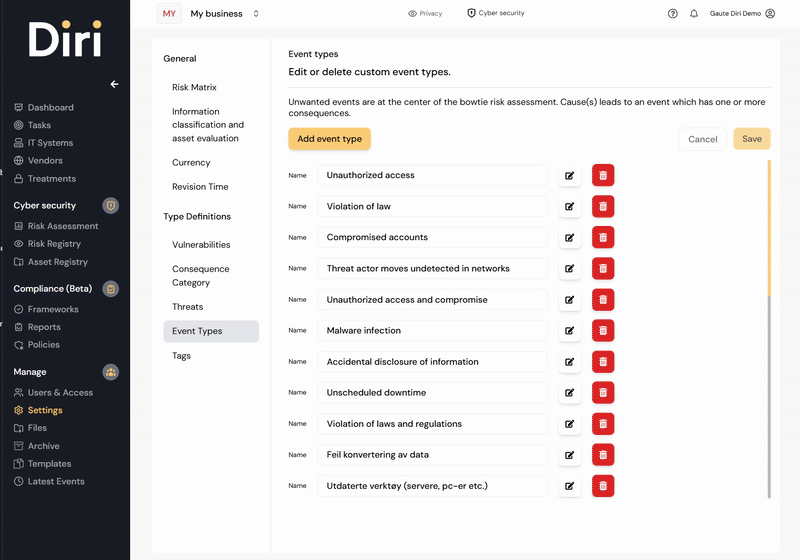Open the help question mark icon
The width and height of the screenshot is (800, 560).
tap(672, 14)
